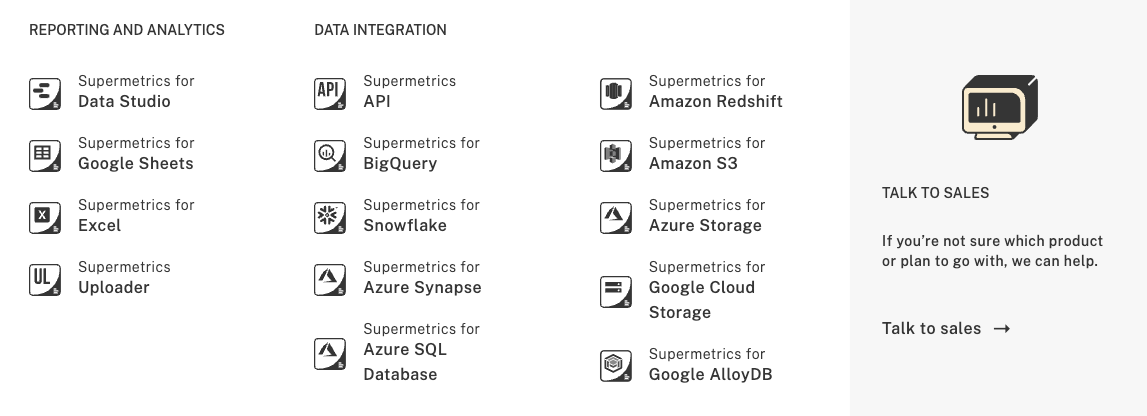Click the Uploader UL icon

click(x=45, y=279)
